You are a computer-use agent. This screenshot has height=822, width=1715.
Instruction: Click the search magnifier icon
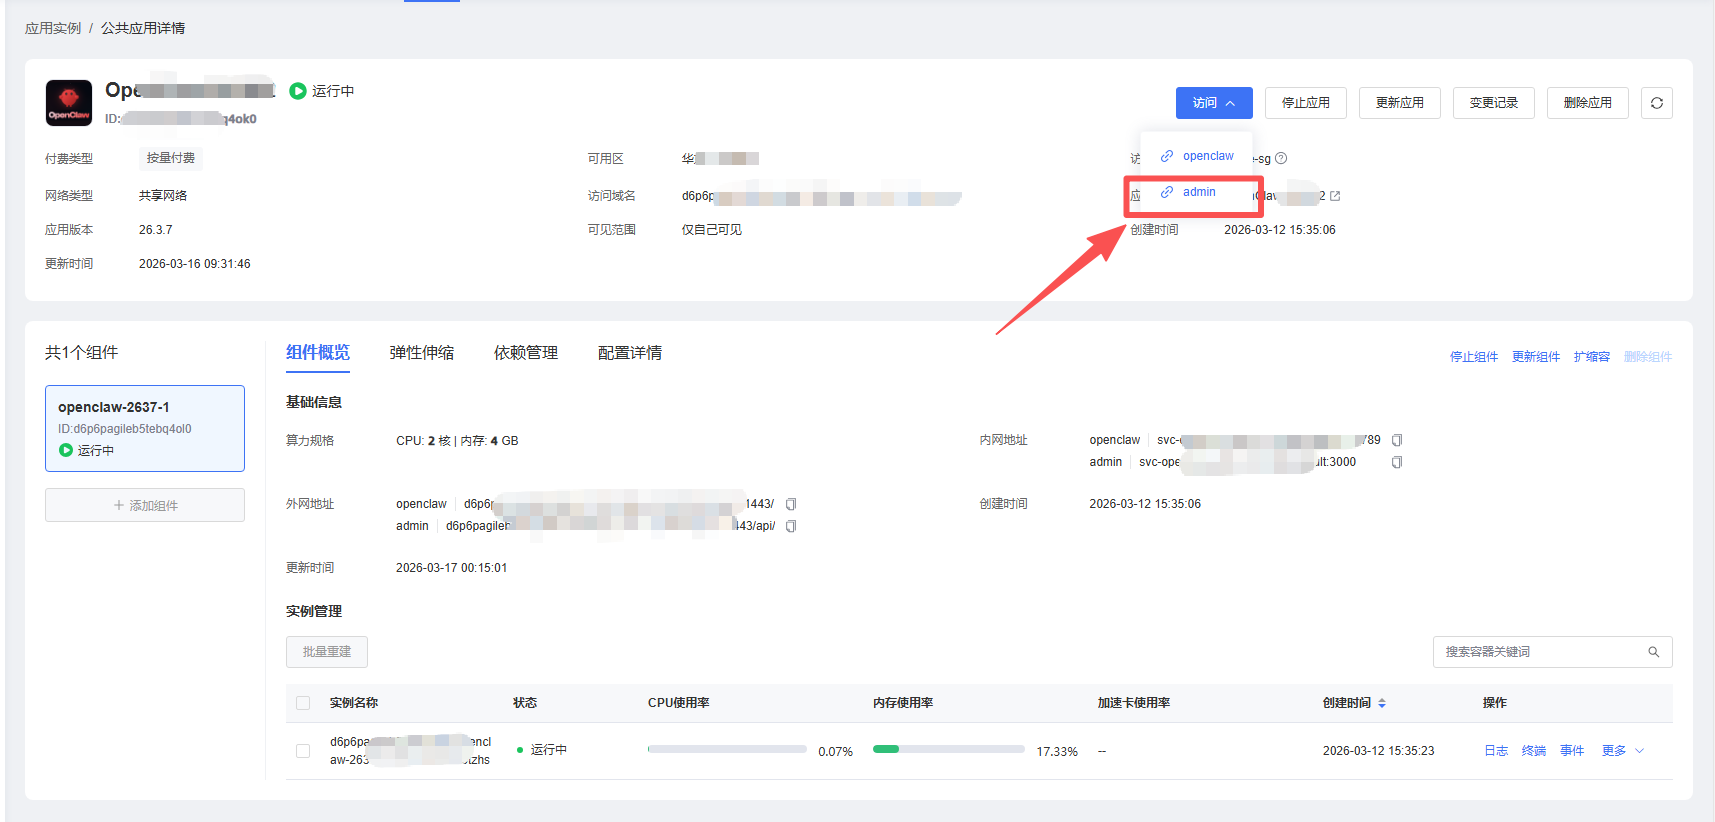pos(1653,652)
